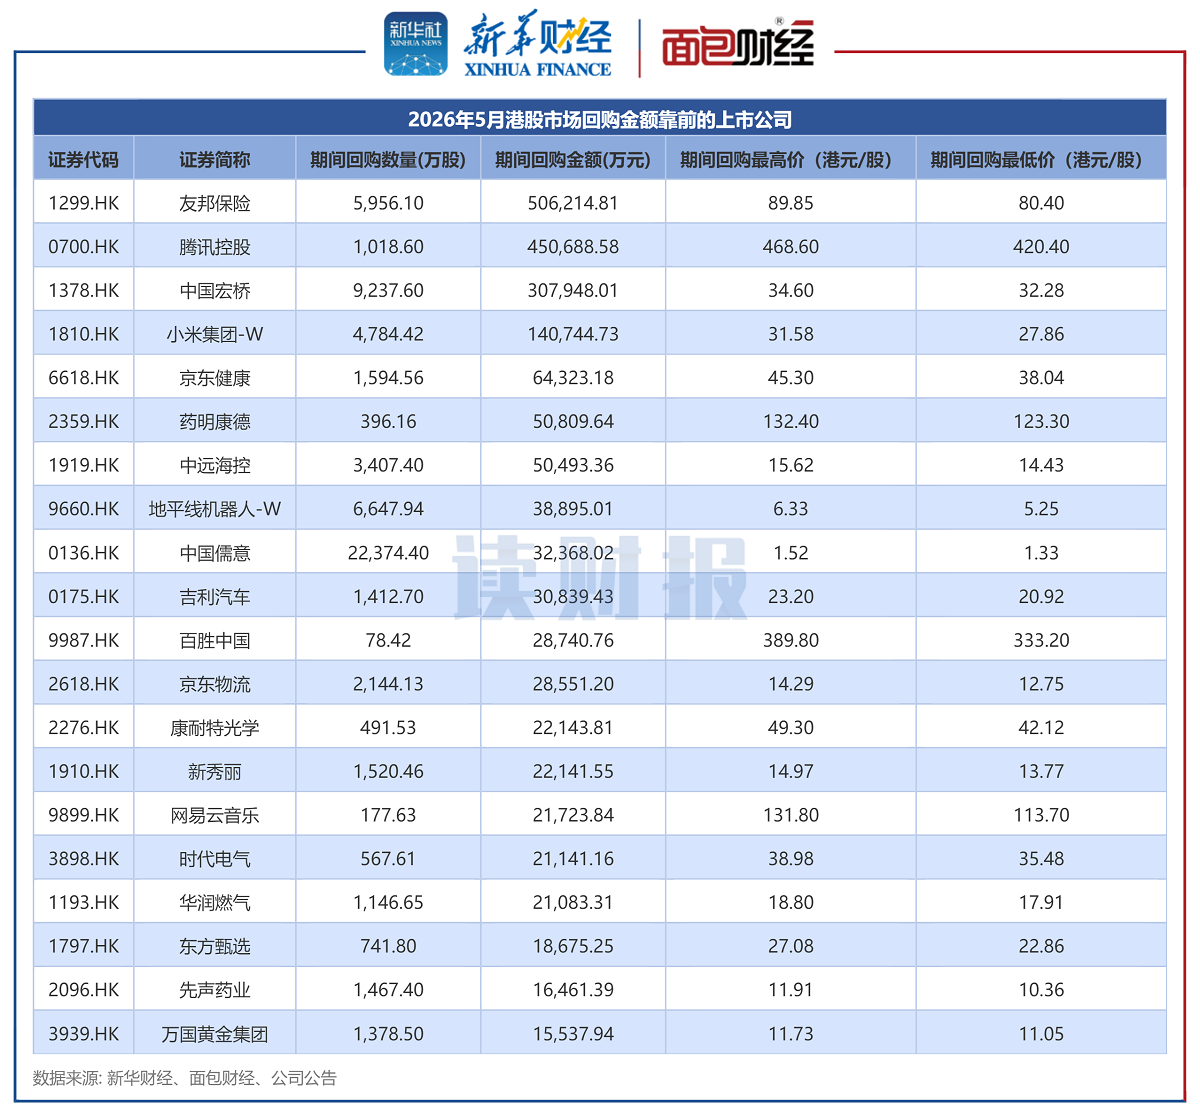Screen dimensions: 1200x1116
Task: Click the 证券代码 column header
Action: [84, 160]
